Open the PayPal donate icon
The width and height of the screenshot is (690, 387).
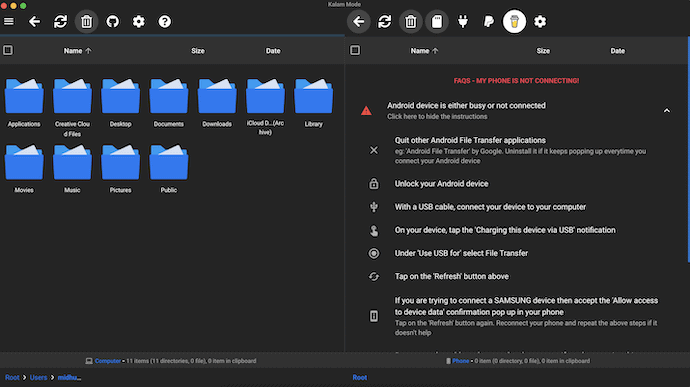coord(488,21)
